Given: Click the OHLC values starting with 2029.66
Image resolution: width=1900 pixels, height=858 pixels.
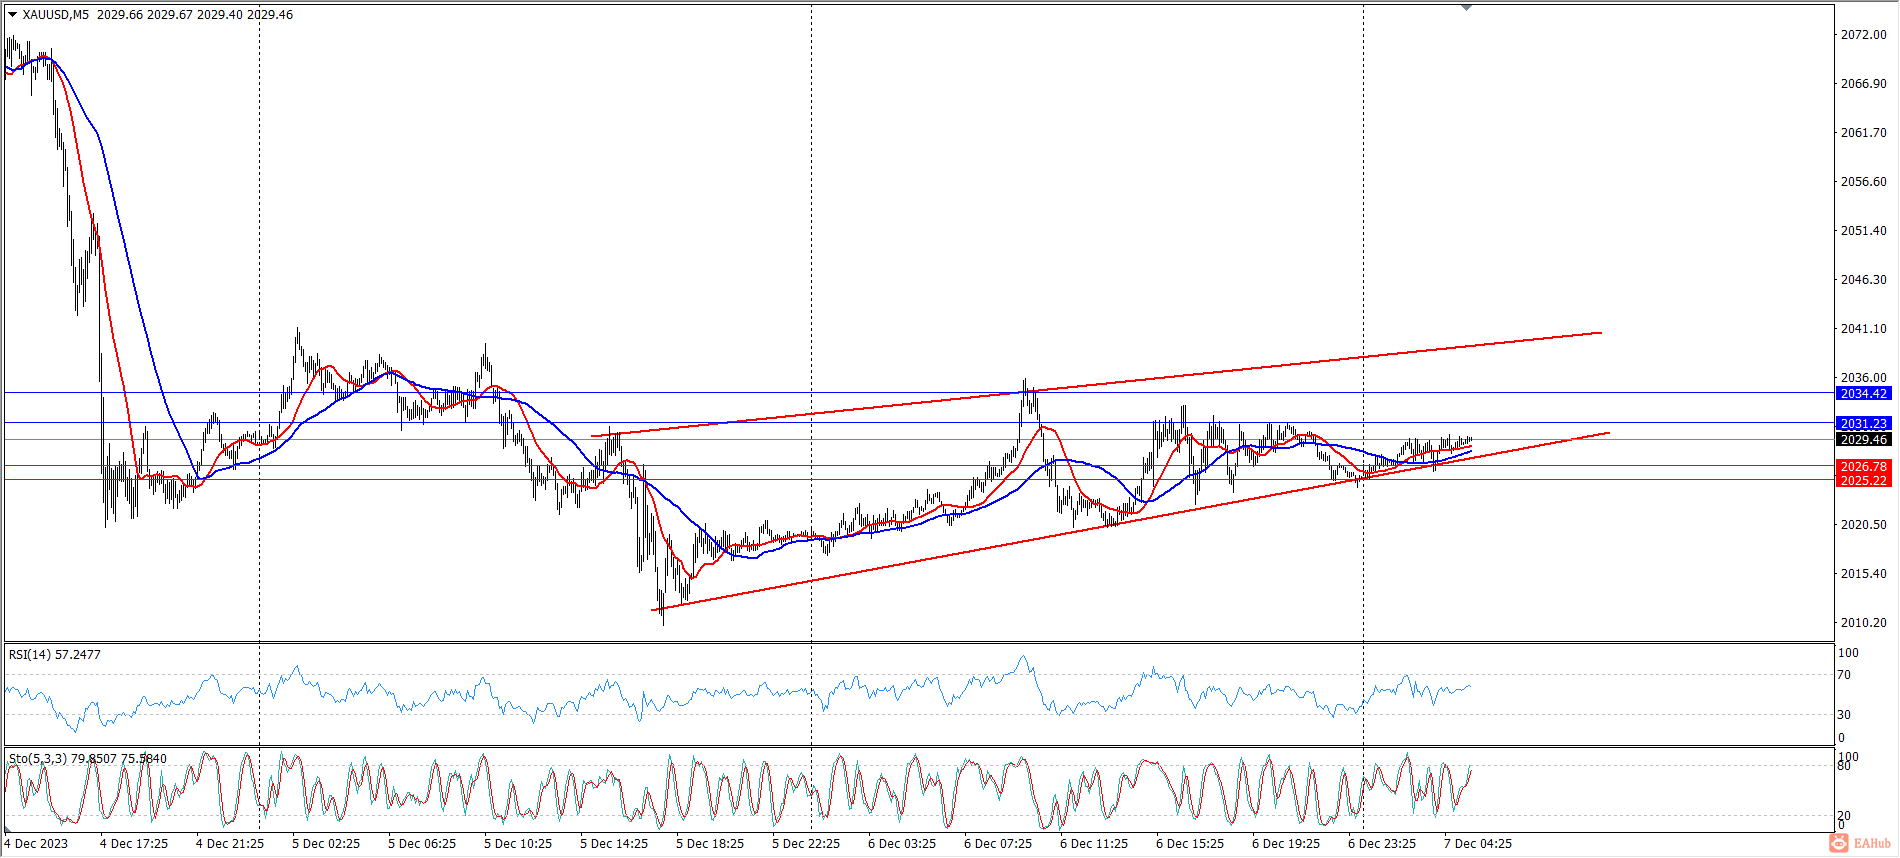Looking at the screenshot, I should pyautogui.click(x=195, y=15).
